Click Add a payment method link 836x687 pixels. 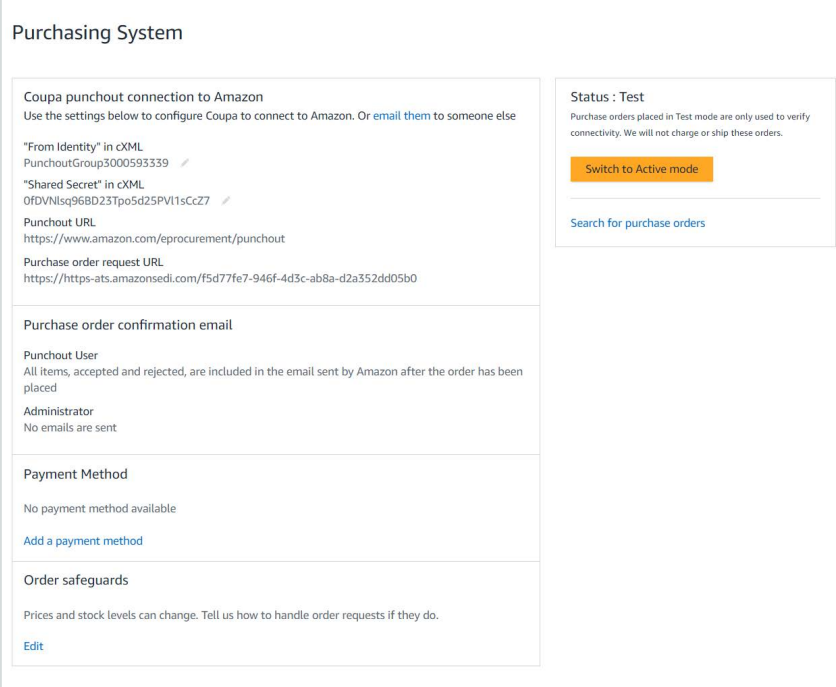tap(83, 541)
